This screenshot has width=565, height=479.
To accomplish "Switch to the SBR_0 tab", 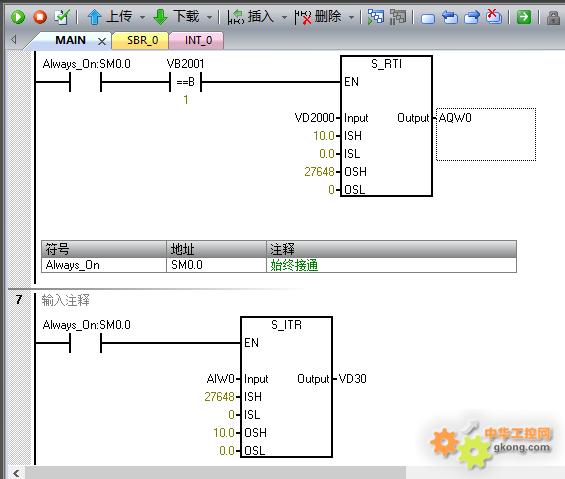I will tap(142, 40).
